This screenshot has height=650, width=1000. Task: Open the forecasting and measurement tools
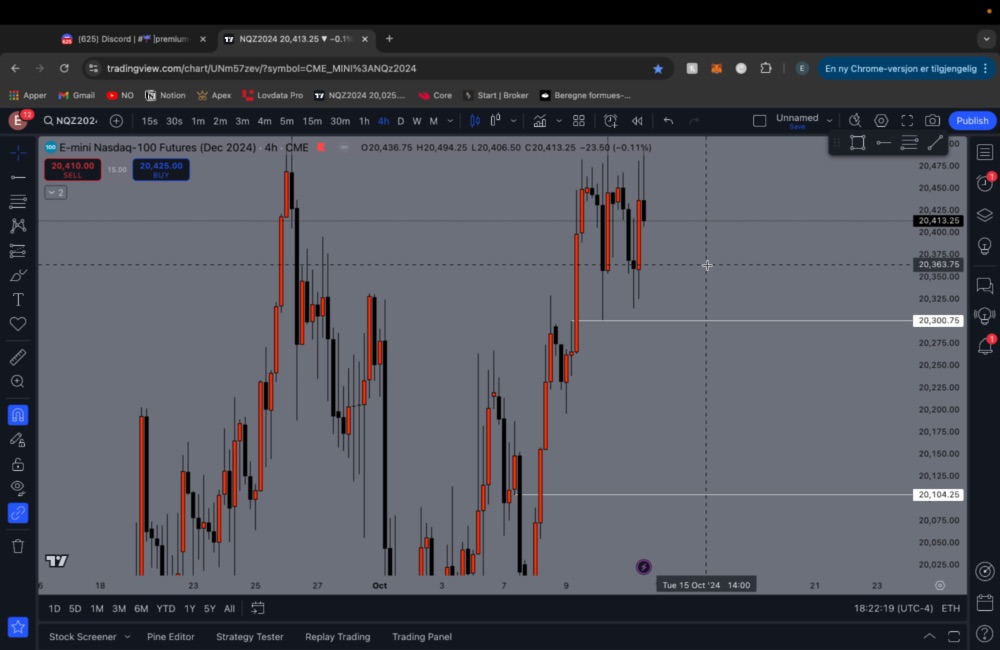click(x=18, y=251)
